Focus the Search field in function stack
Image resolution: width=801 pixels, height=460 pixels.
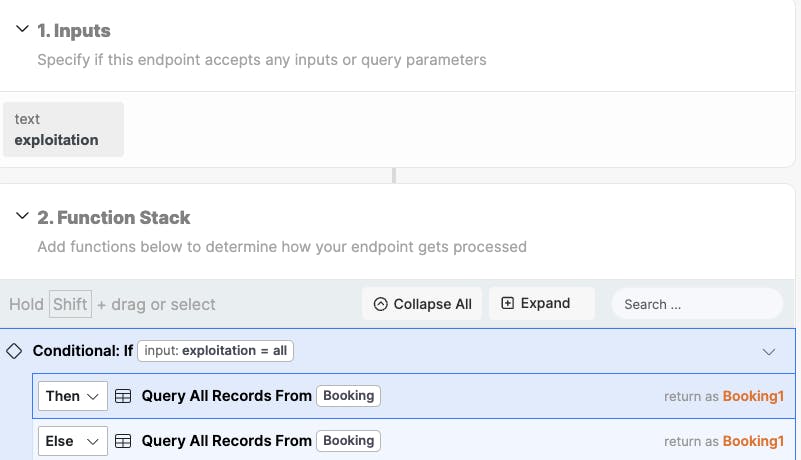pos(697,304)
